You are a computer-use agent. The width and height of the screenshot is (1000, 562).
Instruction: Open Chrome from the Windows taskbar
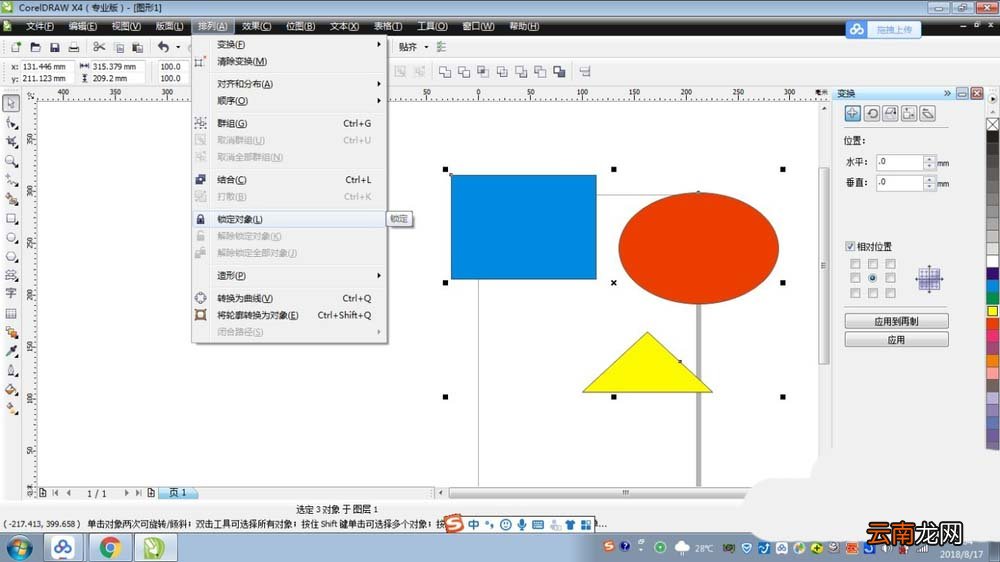(110, 547)
